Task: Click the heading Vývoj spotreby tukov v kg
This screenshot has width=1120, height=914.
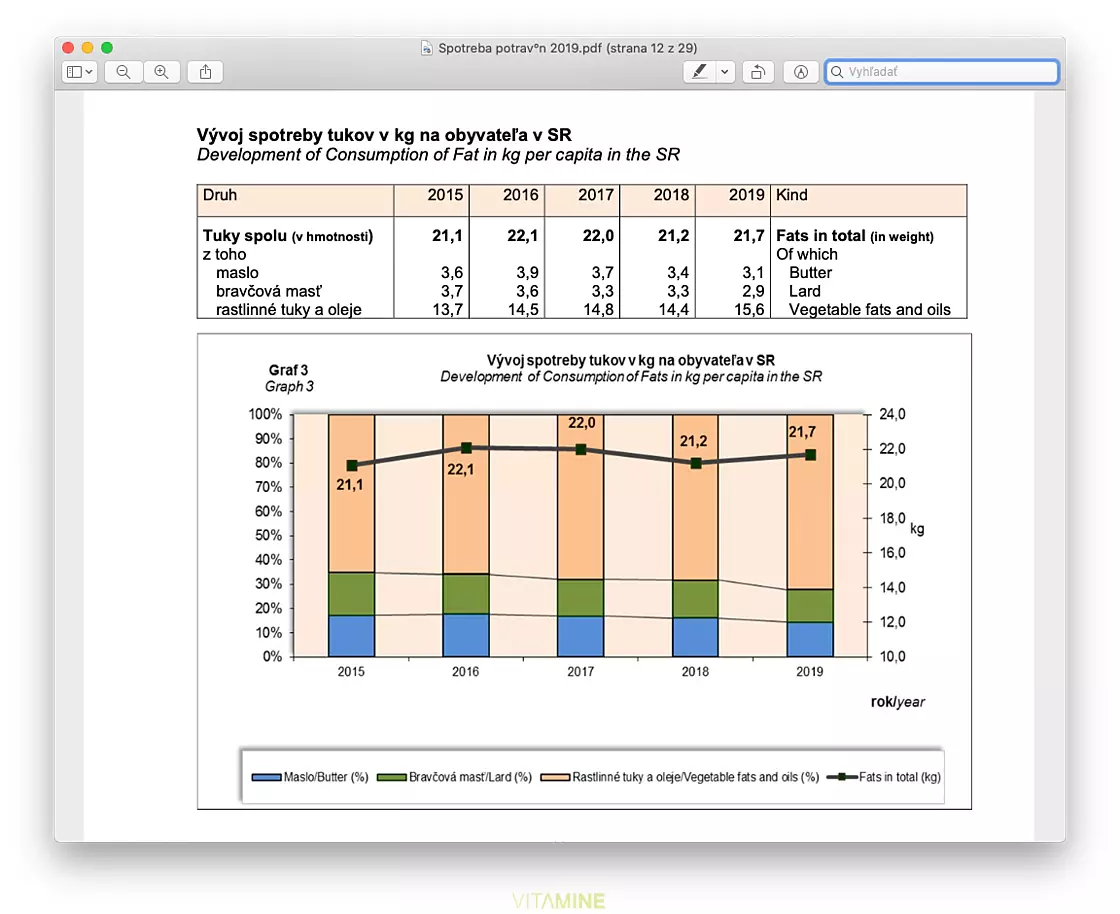Action: coord(384,135)
